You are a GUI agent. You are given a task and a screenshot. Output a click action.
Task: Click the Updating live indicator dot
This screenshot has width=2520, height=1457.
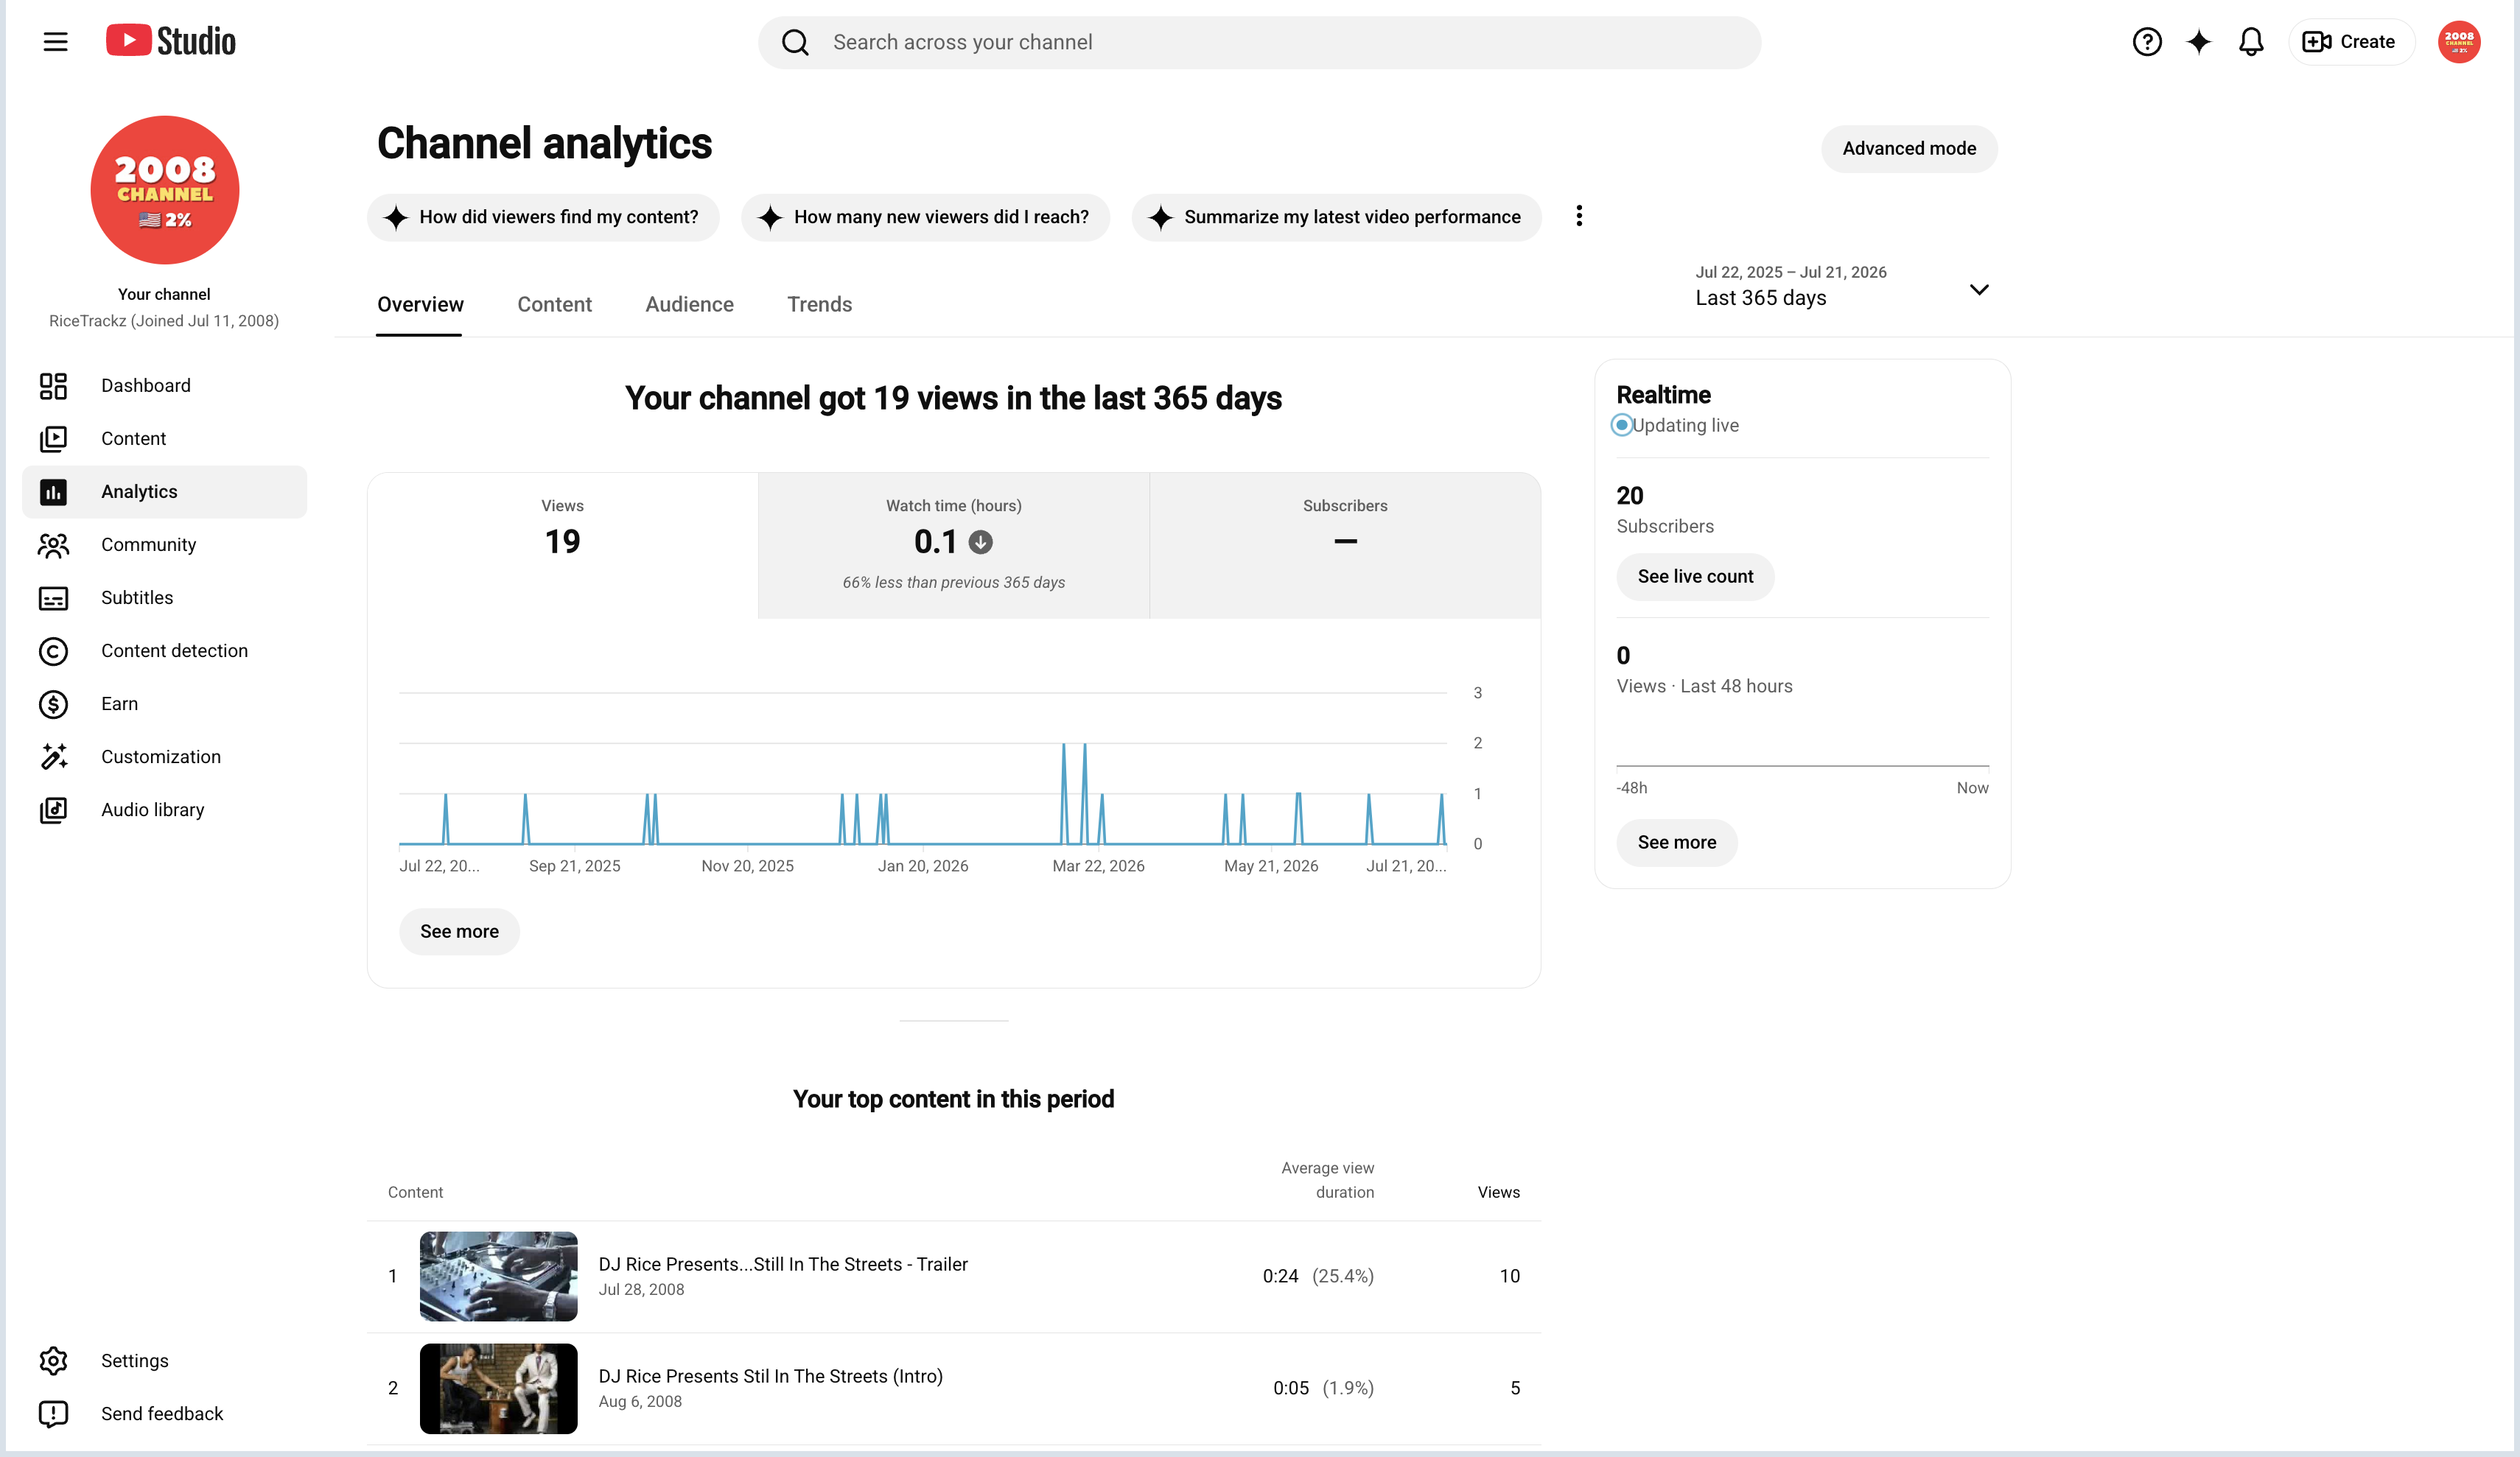click(1622, 425)
